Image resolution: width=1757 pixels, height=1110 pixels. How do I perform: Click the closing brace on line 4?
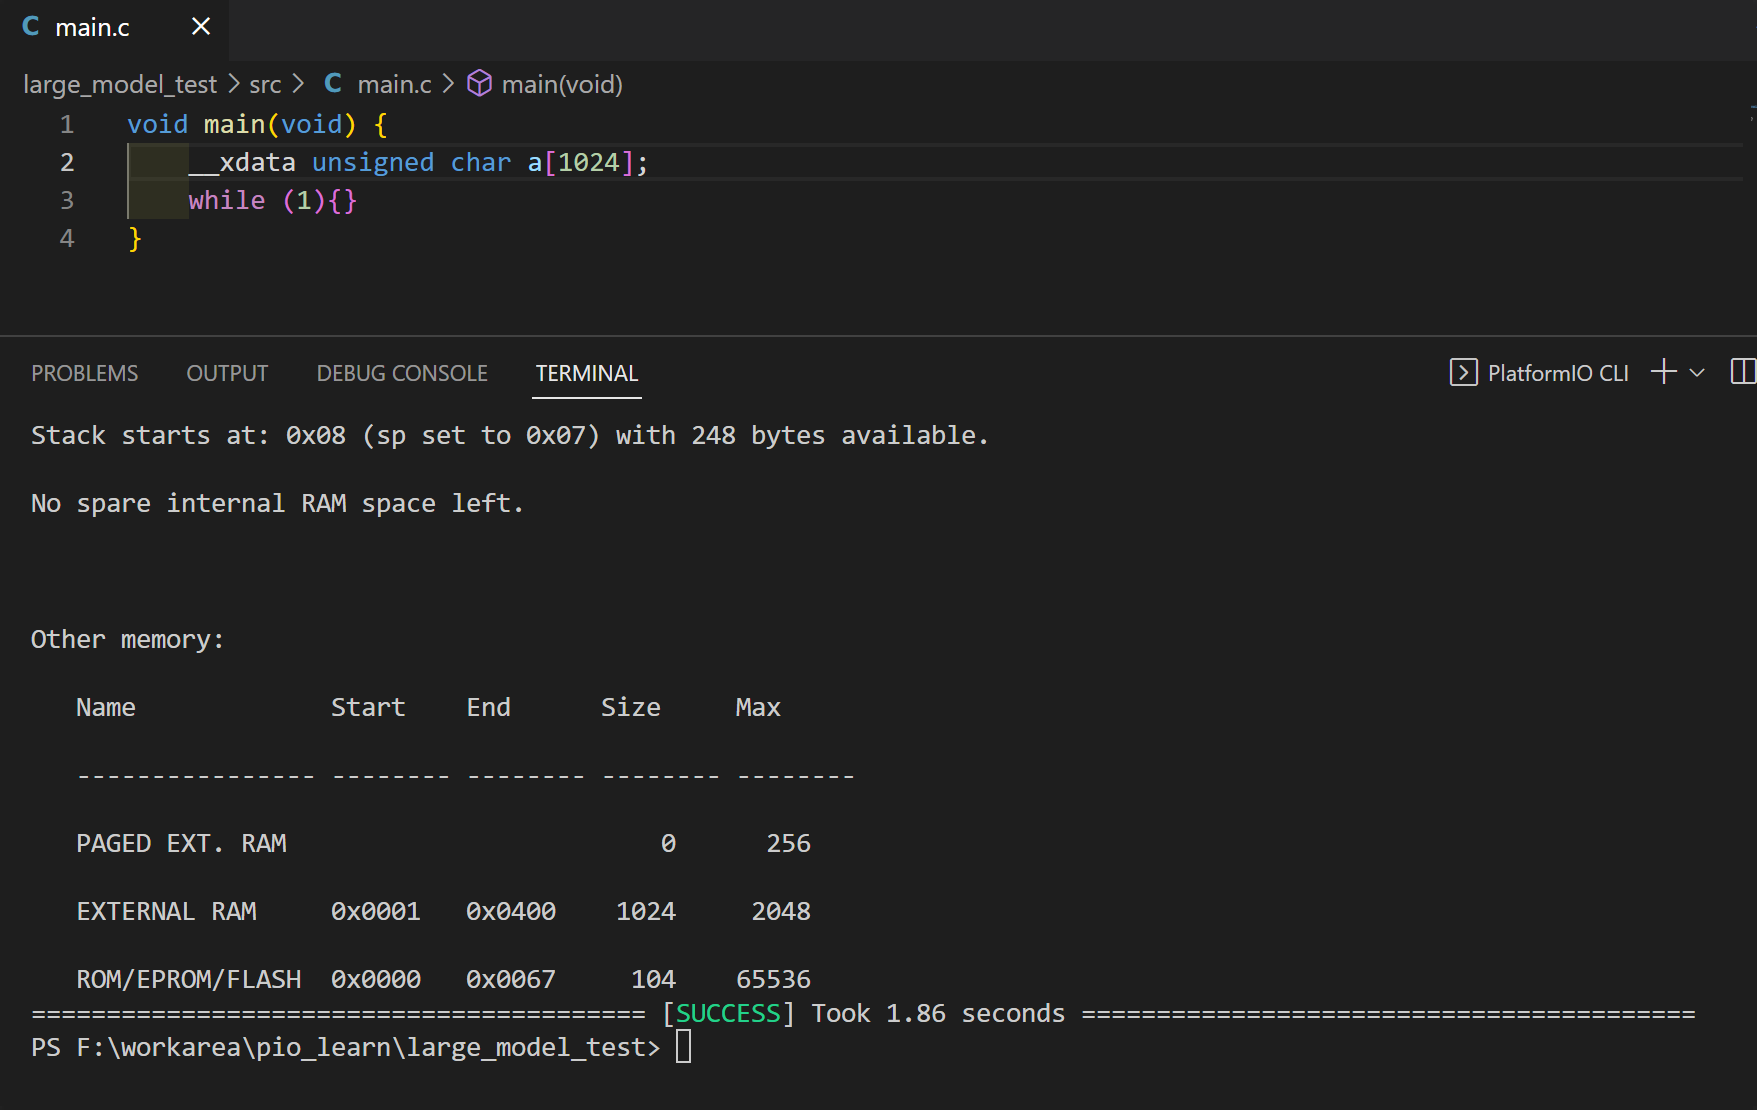pyautogui.click(x=135, y=239)
